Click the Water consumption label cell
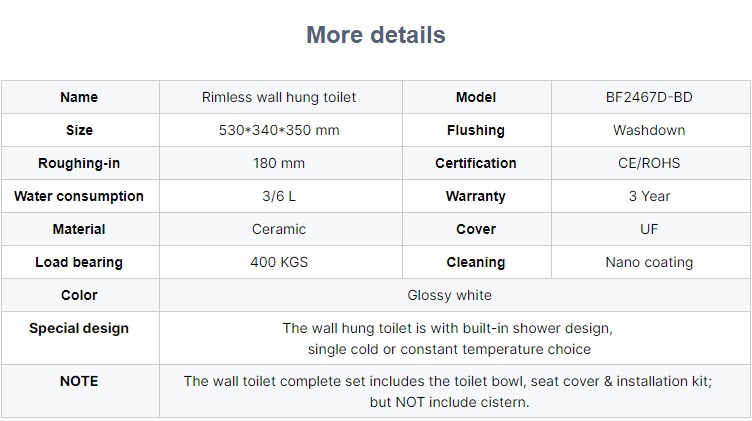Screen dimensions: 752x421 click(x=80, y=197)
